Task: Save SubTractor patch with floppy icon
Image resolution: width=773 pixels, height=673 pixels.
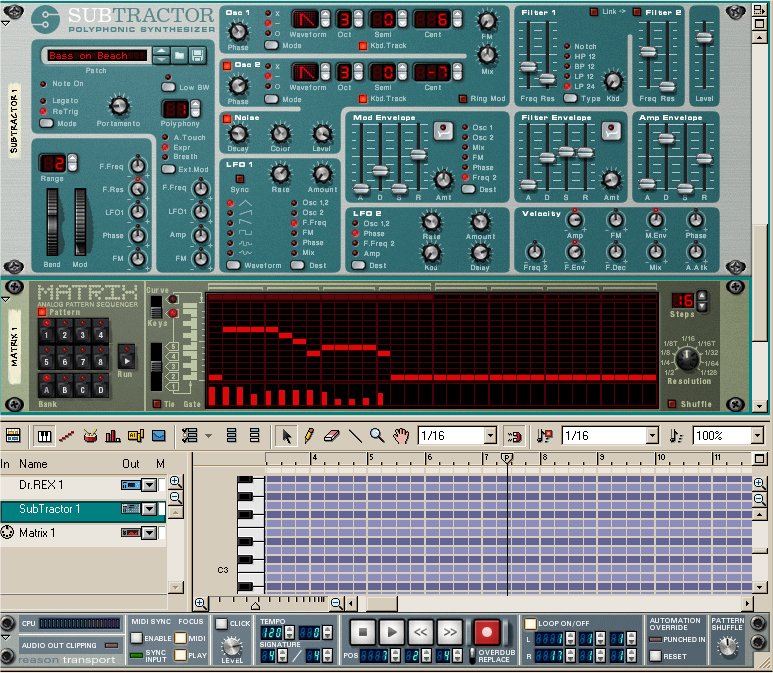Action: click(197, 55)
